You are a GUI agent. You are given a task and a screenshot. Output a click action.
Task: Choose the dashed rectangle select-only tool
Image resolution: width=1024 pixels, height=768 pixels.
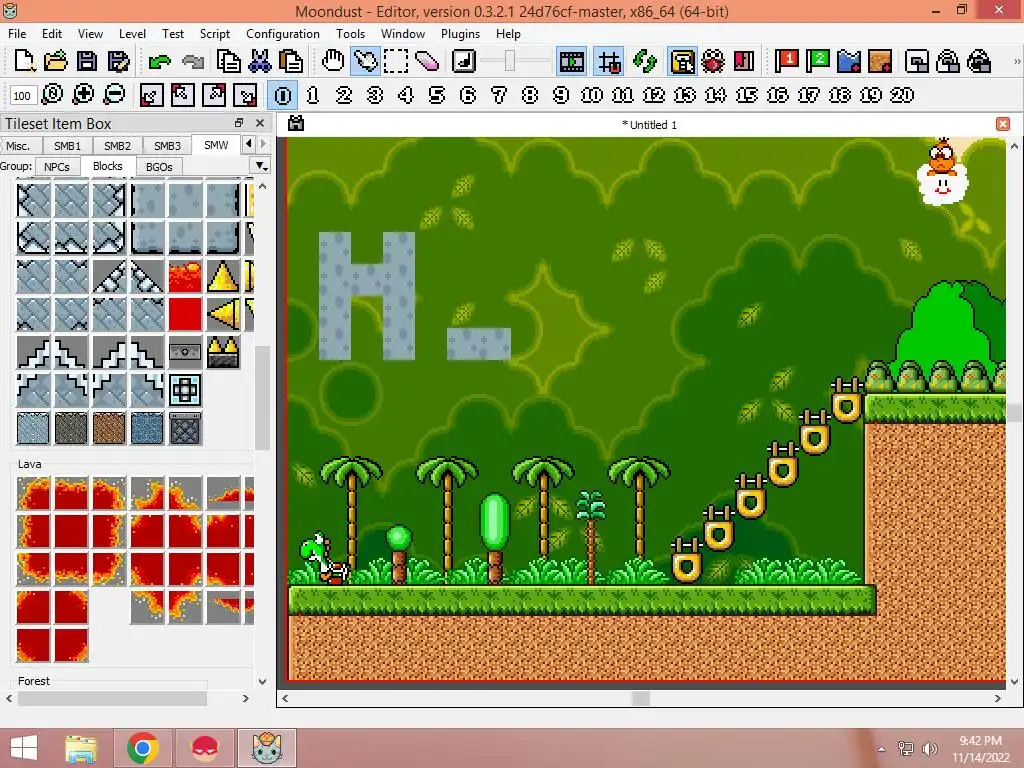pyautogui.click(x=396, y=61)
